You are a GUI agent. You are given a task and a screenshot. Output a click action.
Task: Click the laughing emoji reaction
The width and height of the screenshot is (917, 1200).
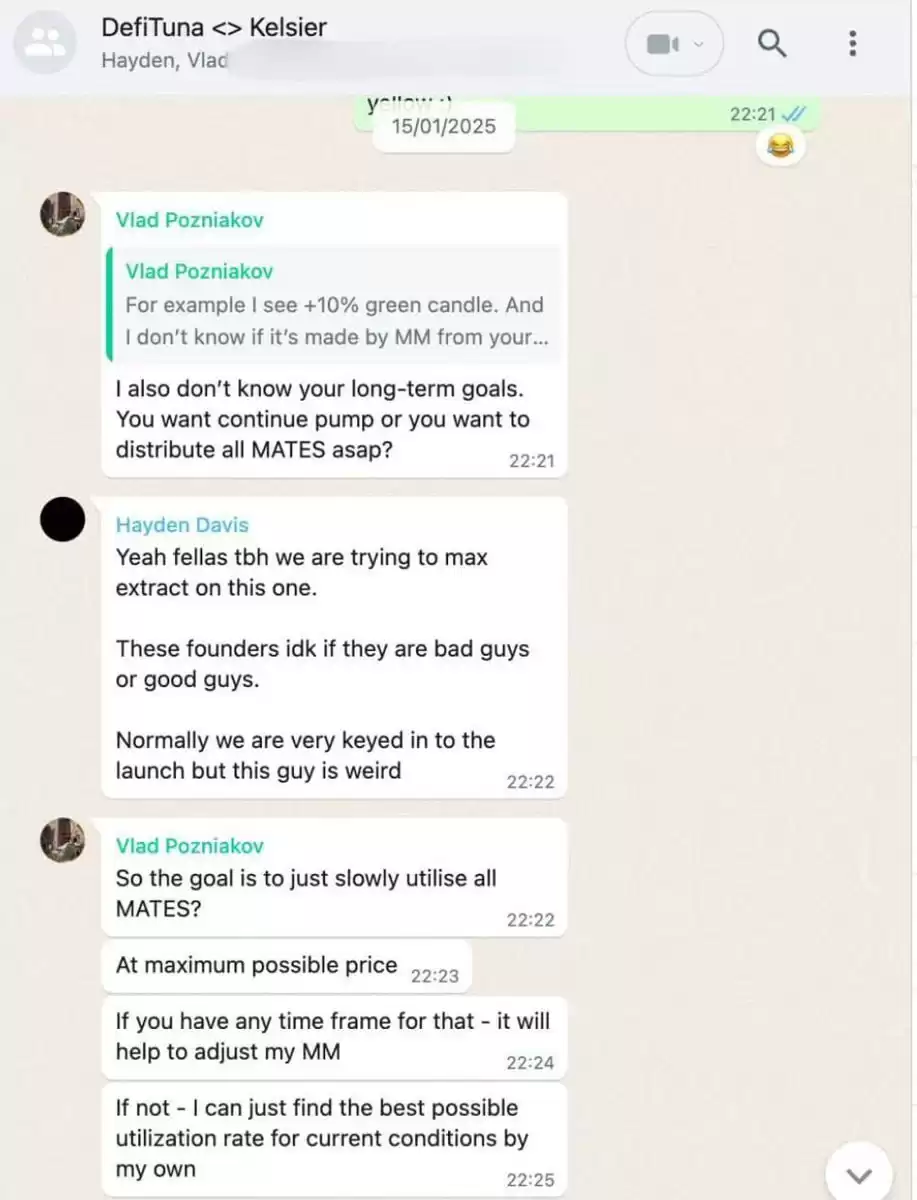(781, 147)
